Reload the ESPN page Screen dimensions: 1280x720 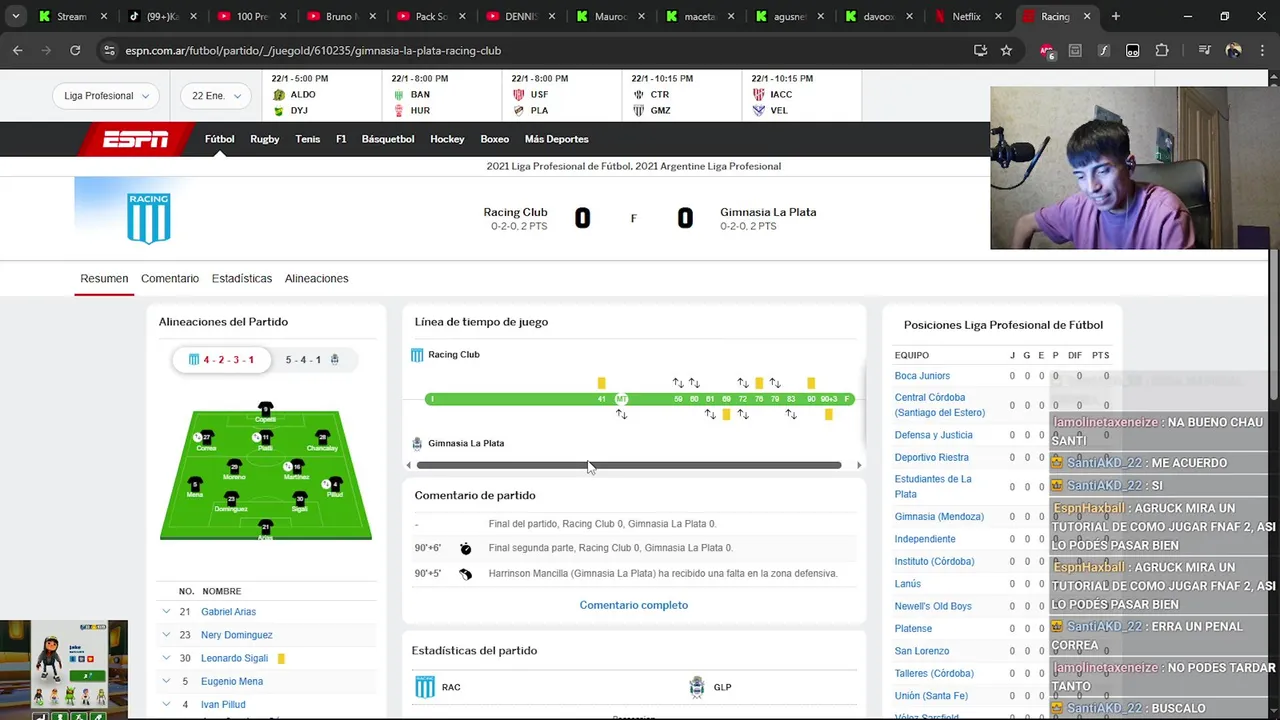click(x=75, y=50)
